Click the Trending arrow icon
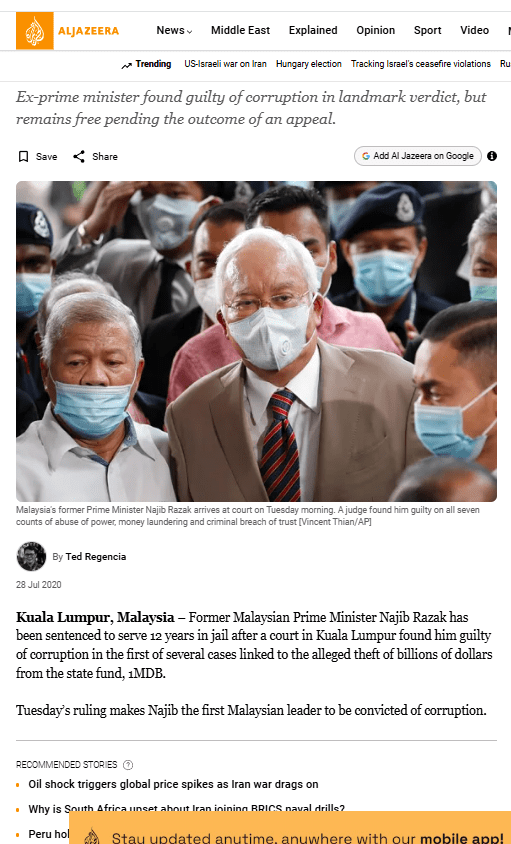Viewport: 511px width, 844px height. [x=127, y=65]
